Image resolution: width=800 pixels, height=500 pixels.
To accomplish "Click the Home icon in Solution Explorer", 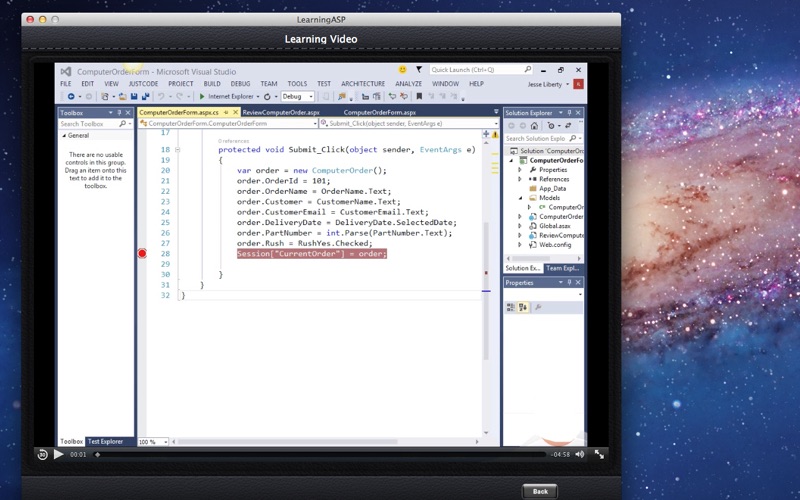I will pos(534,126).
